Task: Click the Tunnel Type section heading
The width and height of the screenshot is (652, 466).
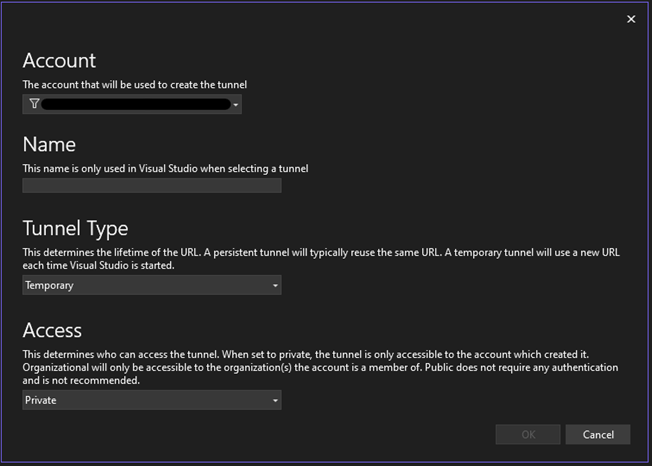Action: pos(75,228)
